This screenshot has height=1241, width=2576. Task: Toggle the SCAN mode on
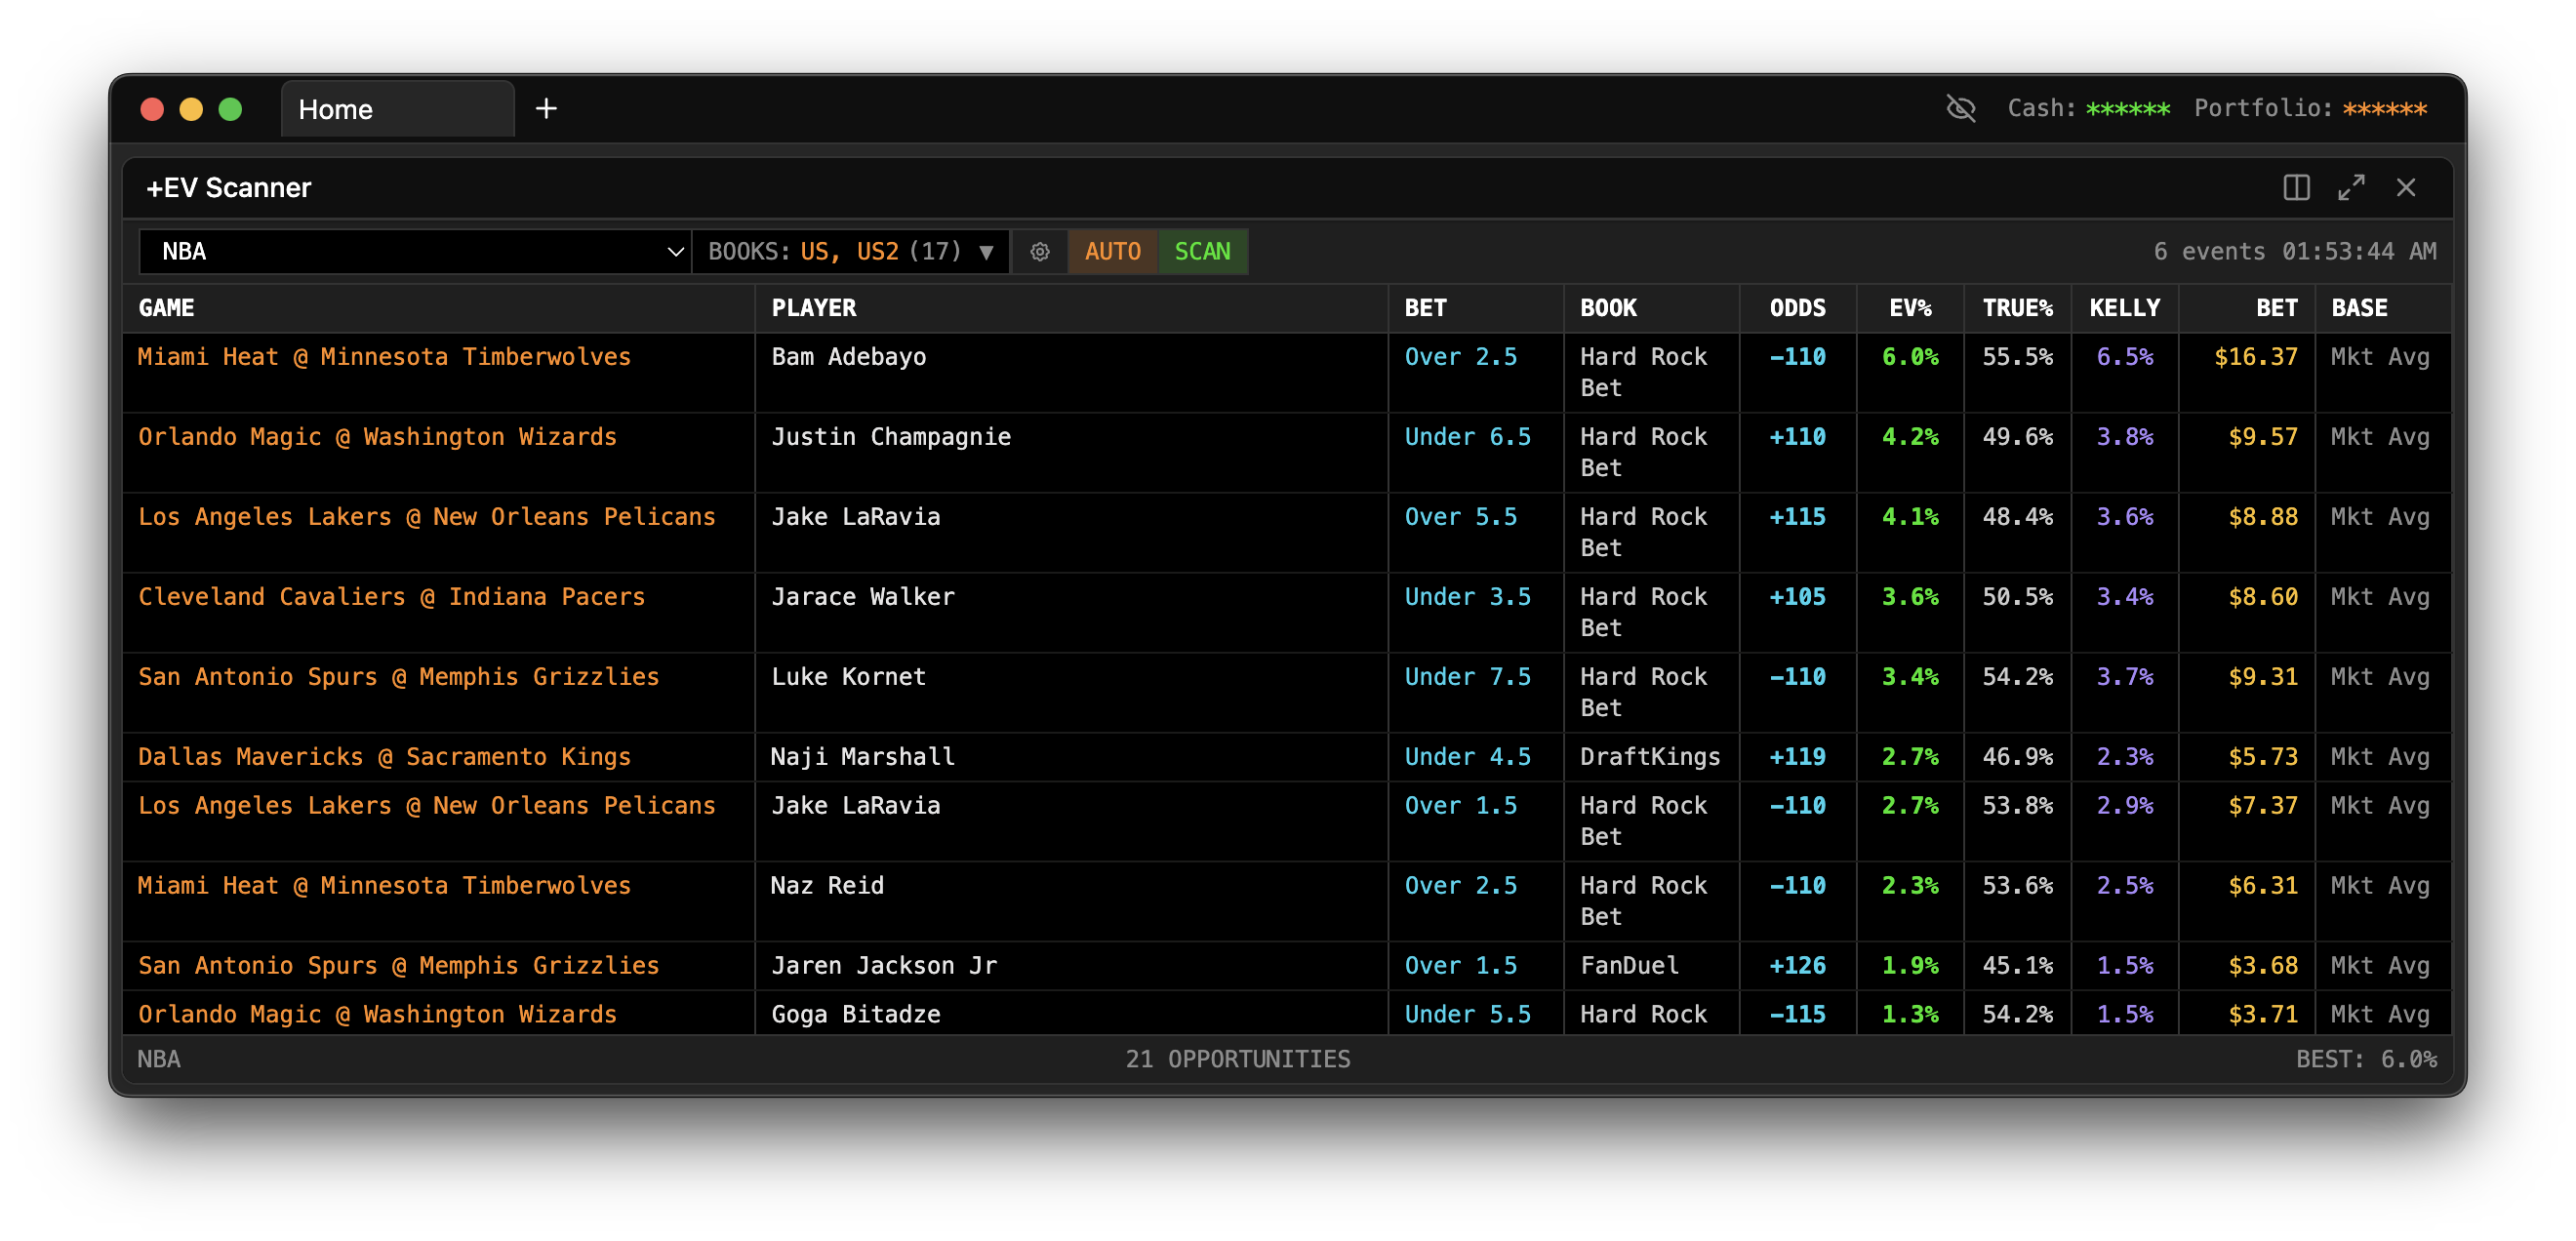tap(1202, 251)
